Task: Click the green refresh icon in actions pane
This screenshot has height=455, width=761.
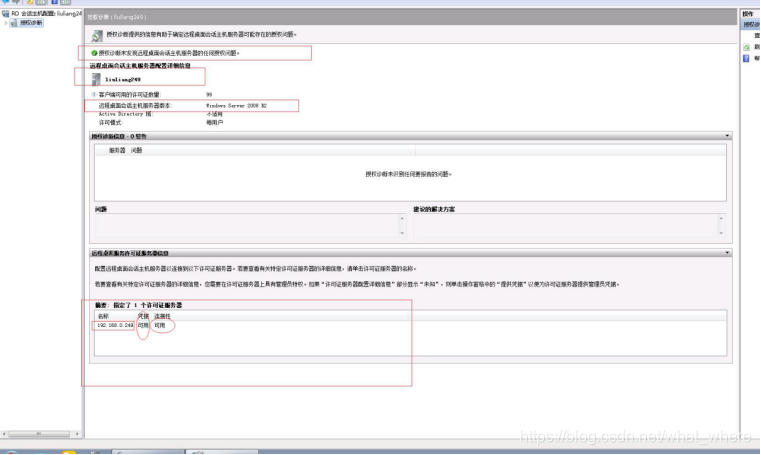Action: [746, 47]
